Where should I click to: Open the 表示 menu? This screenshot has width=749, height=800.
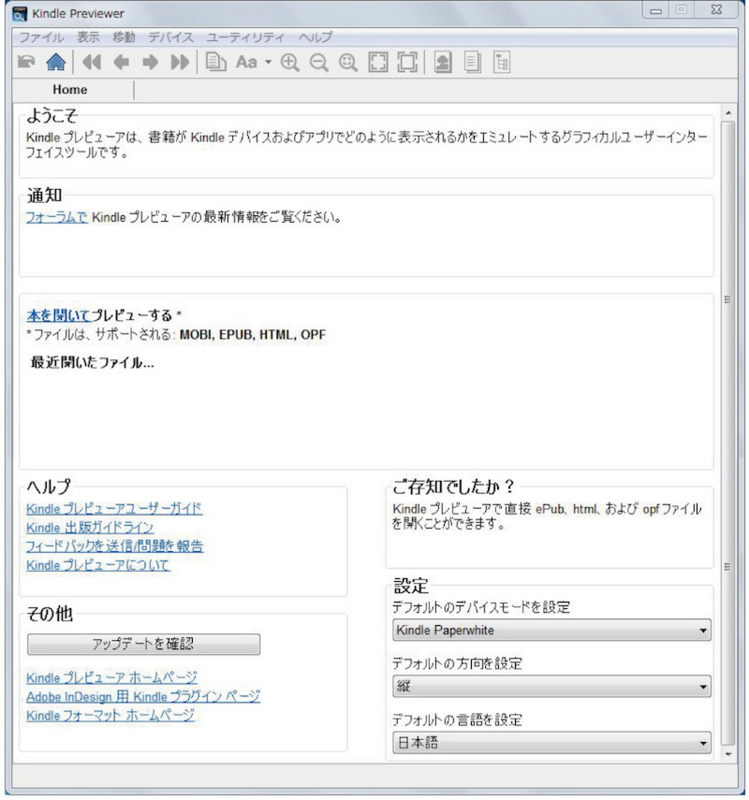(x=88, y=37)
